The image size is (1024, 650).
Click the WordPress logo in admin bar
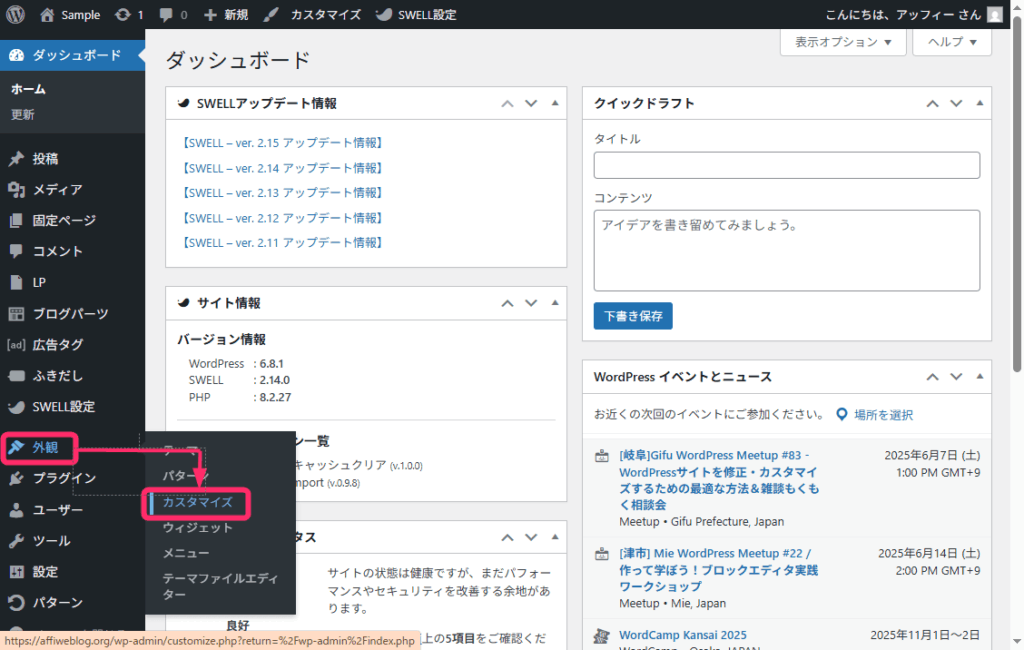tap(15, 15)
